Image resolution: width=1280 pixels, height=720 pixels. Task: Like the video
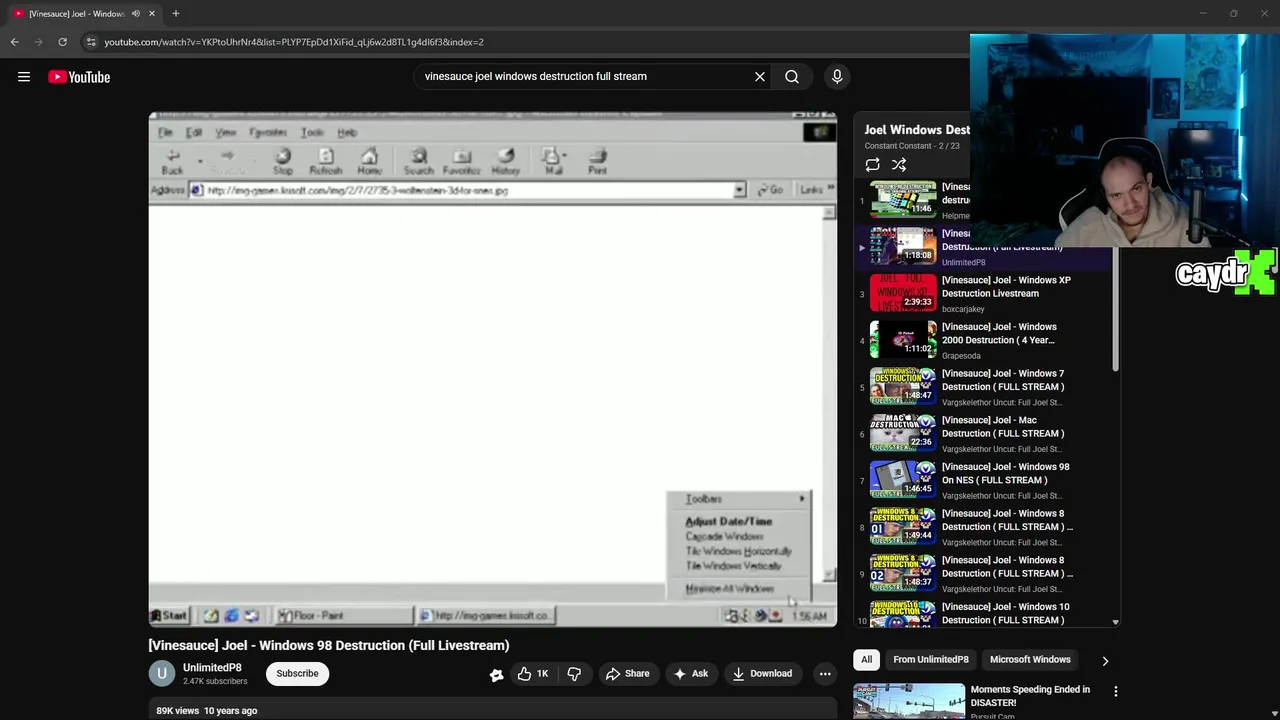tap(532, 674)
